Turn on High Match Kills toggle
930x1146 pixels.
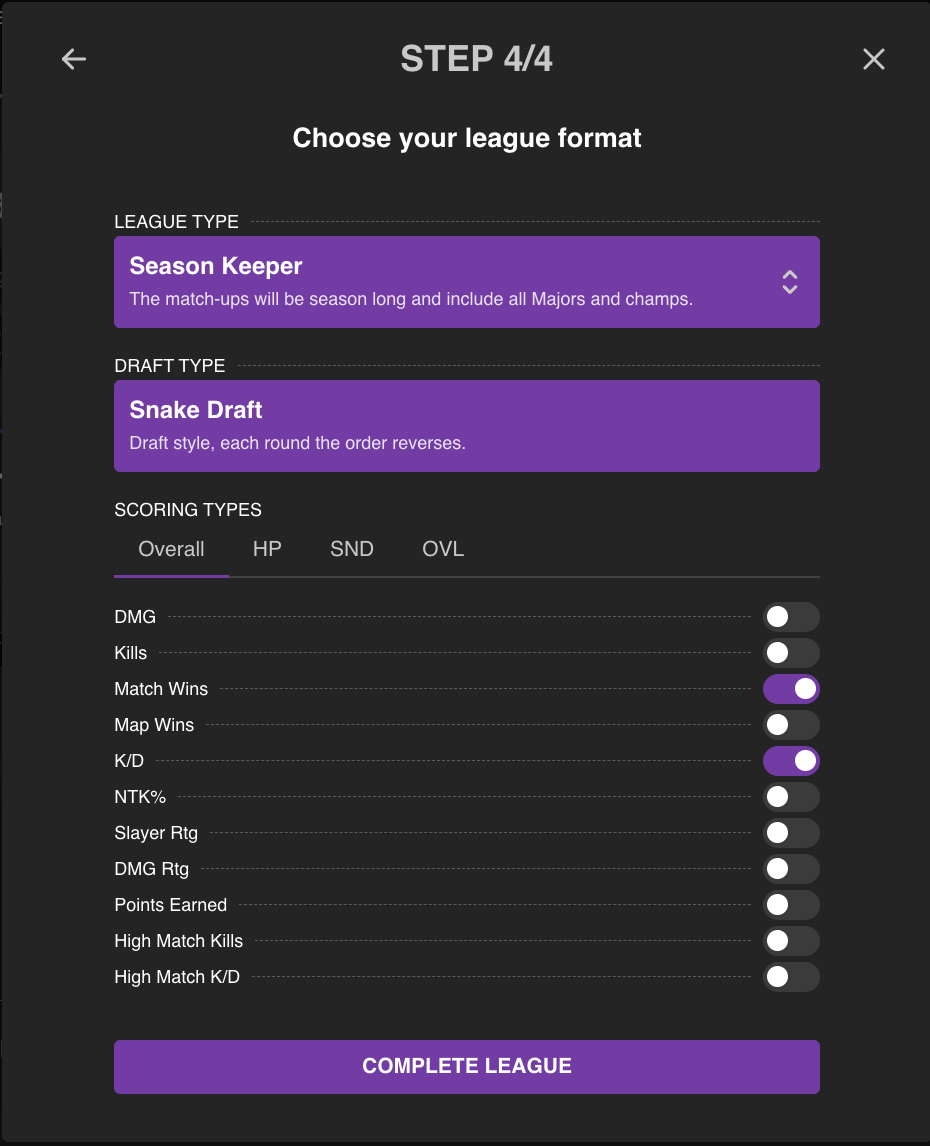tap(791, 941)
